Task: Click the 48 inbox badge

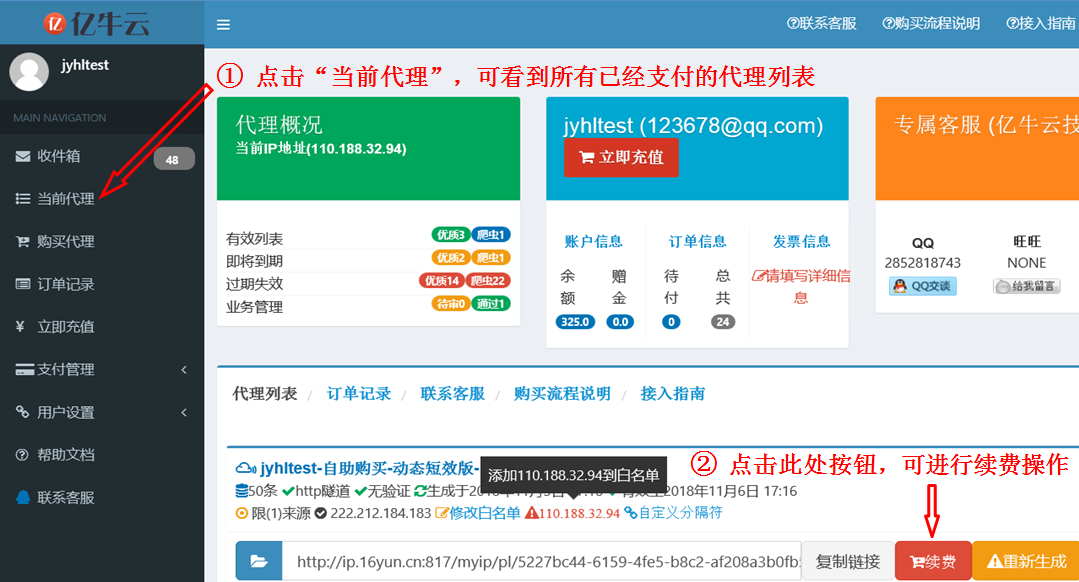Action: coord(173,160)
